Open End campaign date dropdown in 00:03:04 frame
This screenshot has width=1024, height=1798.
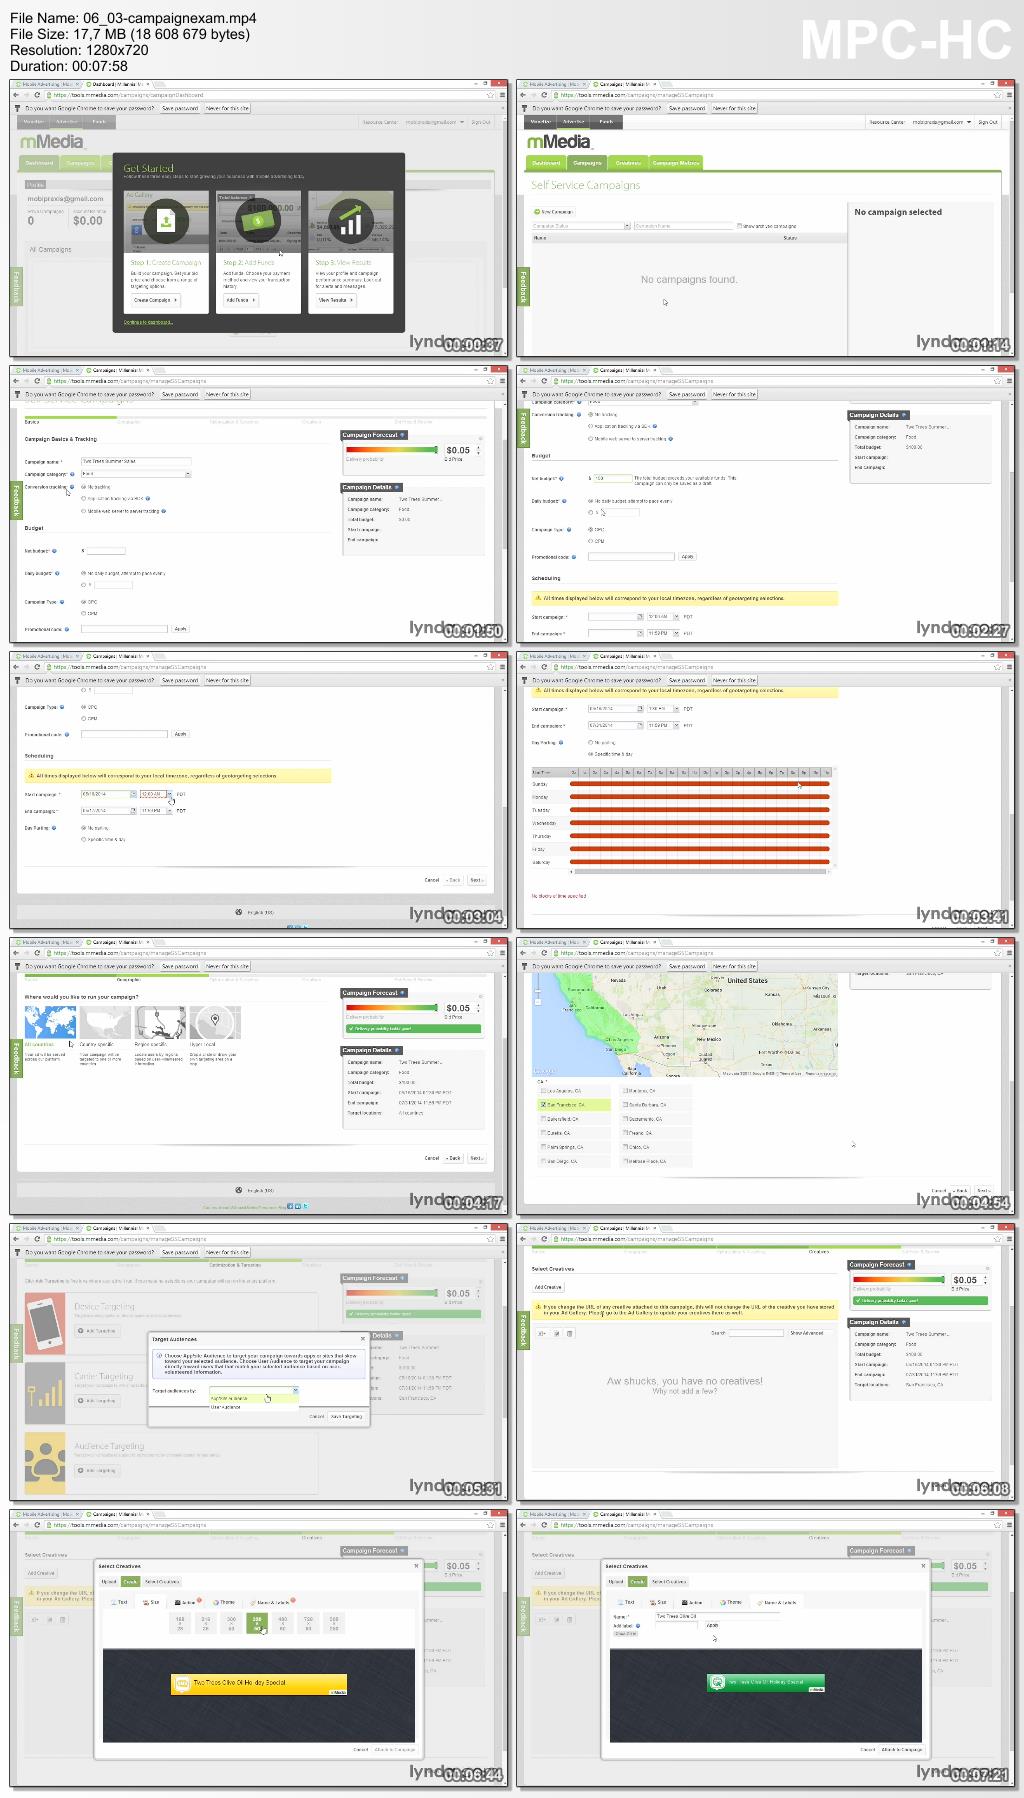tap(132, 811)
